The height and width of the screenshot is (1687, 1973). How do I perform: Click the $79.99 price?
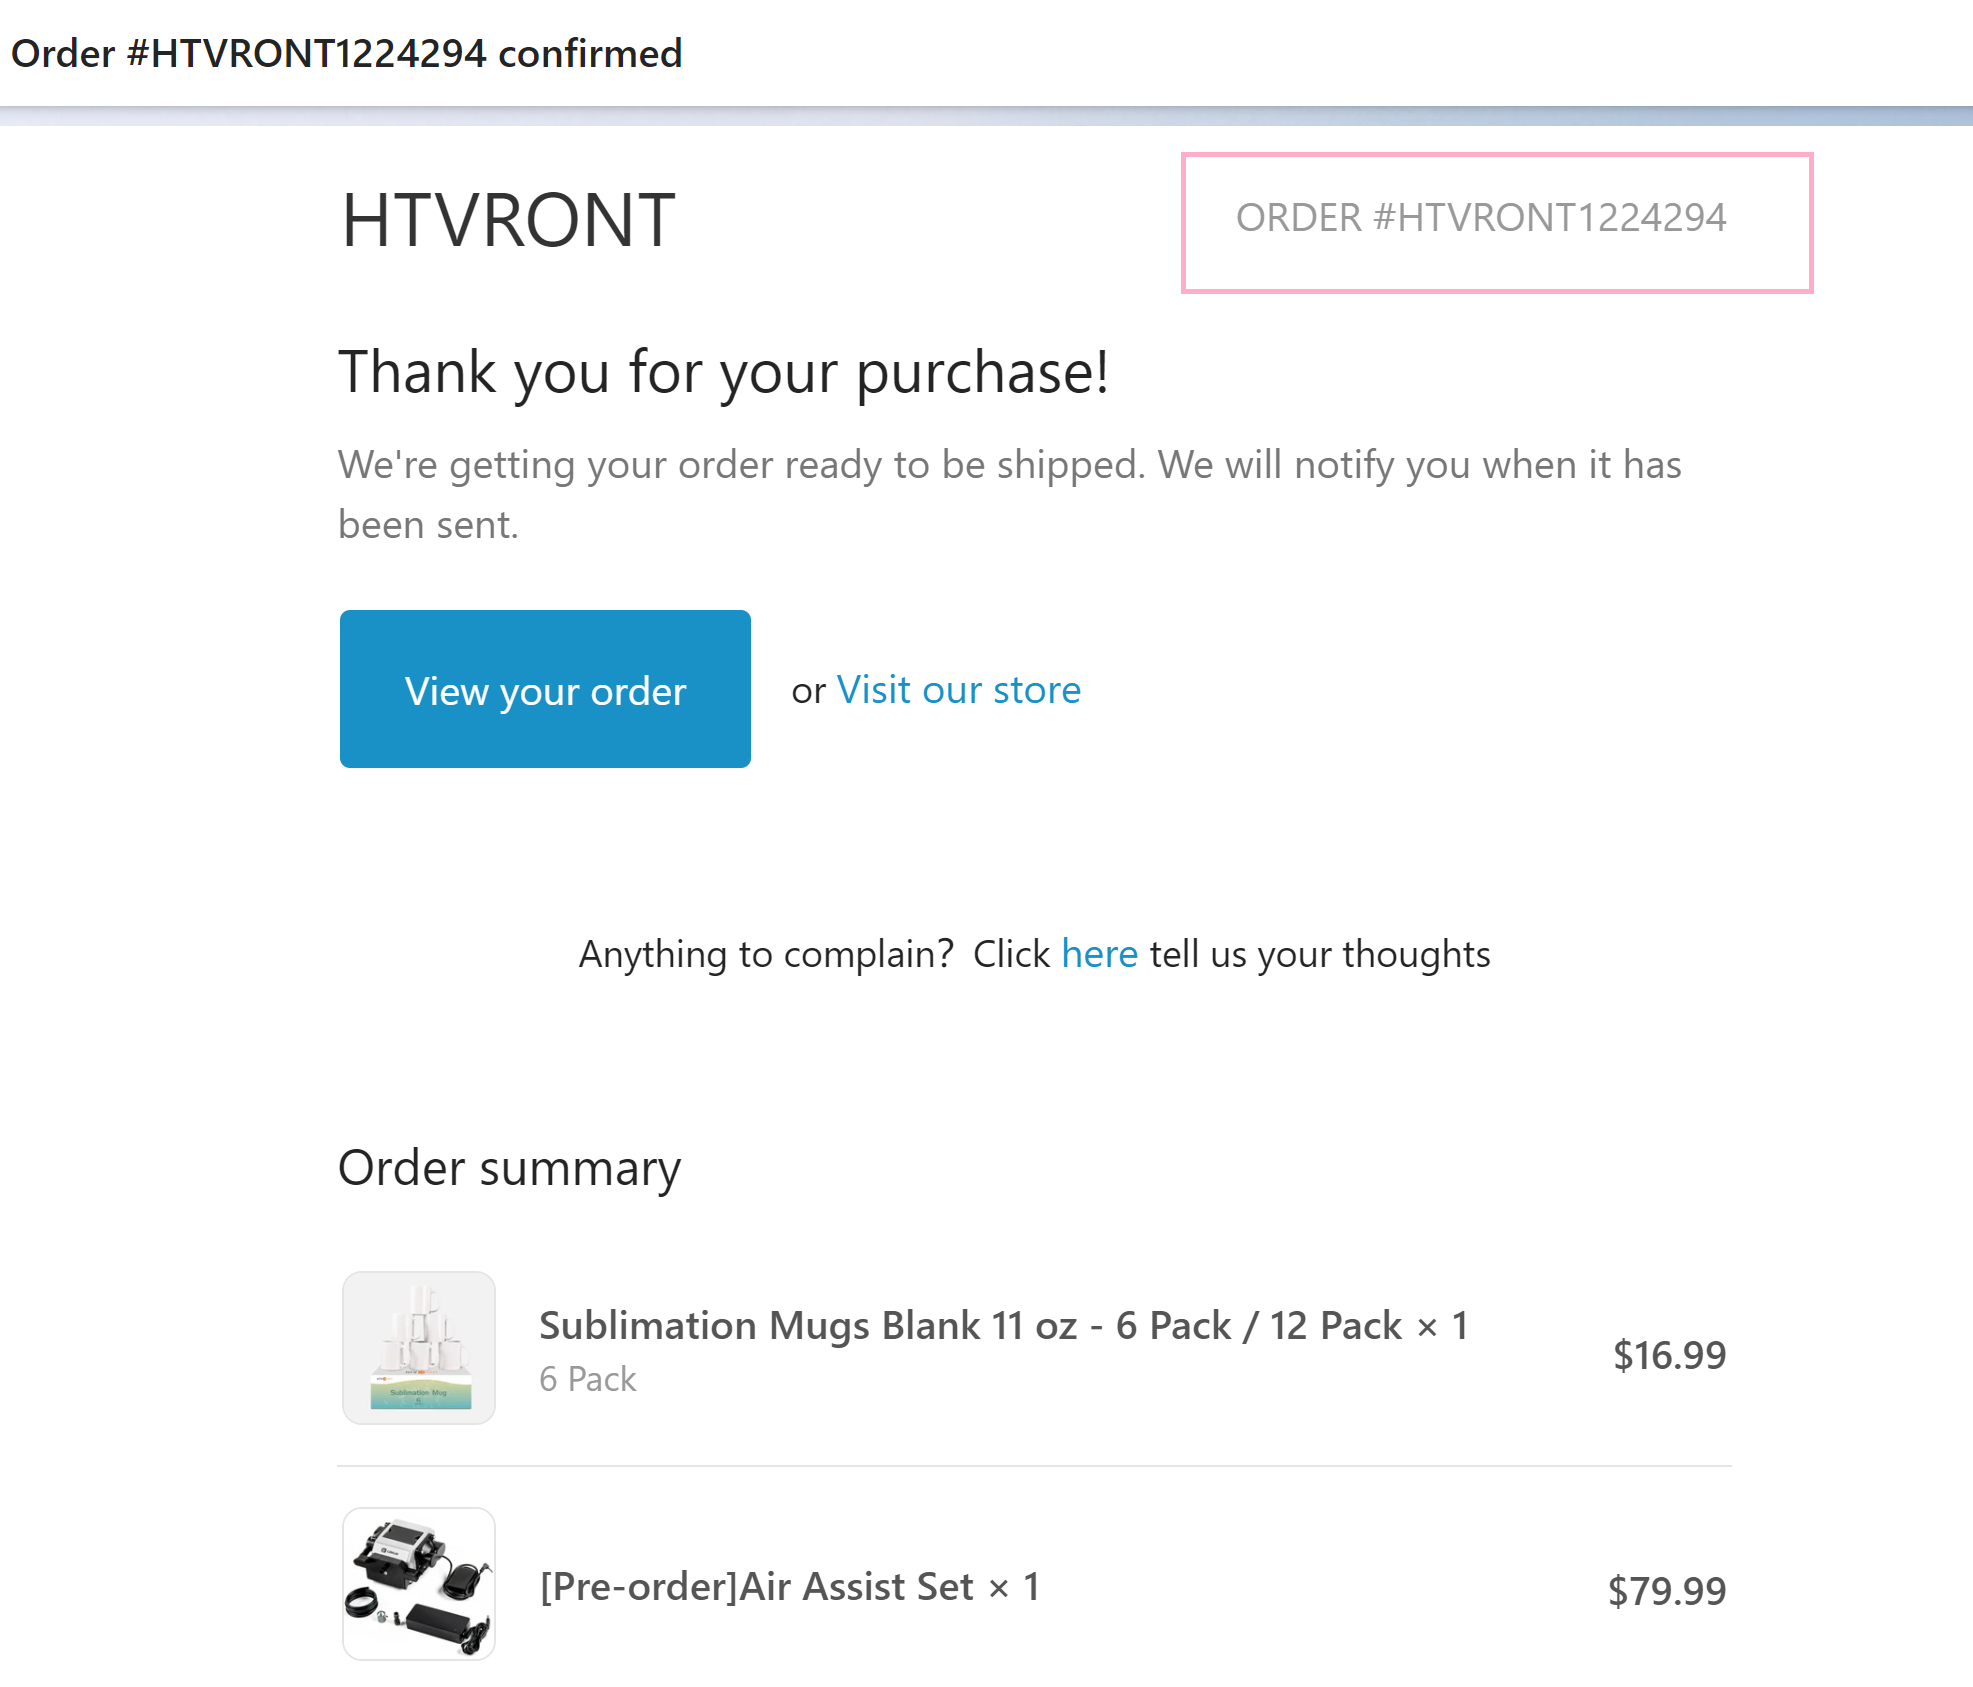coord(1666,1590)
